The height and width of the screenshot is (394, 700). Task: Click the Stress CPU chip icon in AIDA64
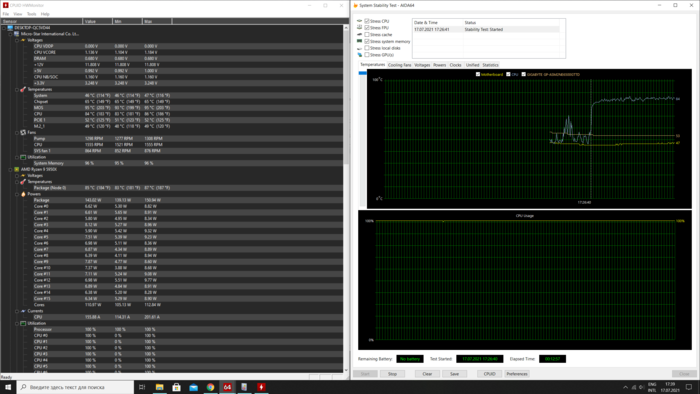[x=359, y=21]
